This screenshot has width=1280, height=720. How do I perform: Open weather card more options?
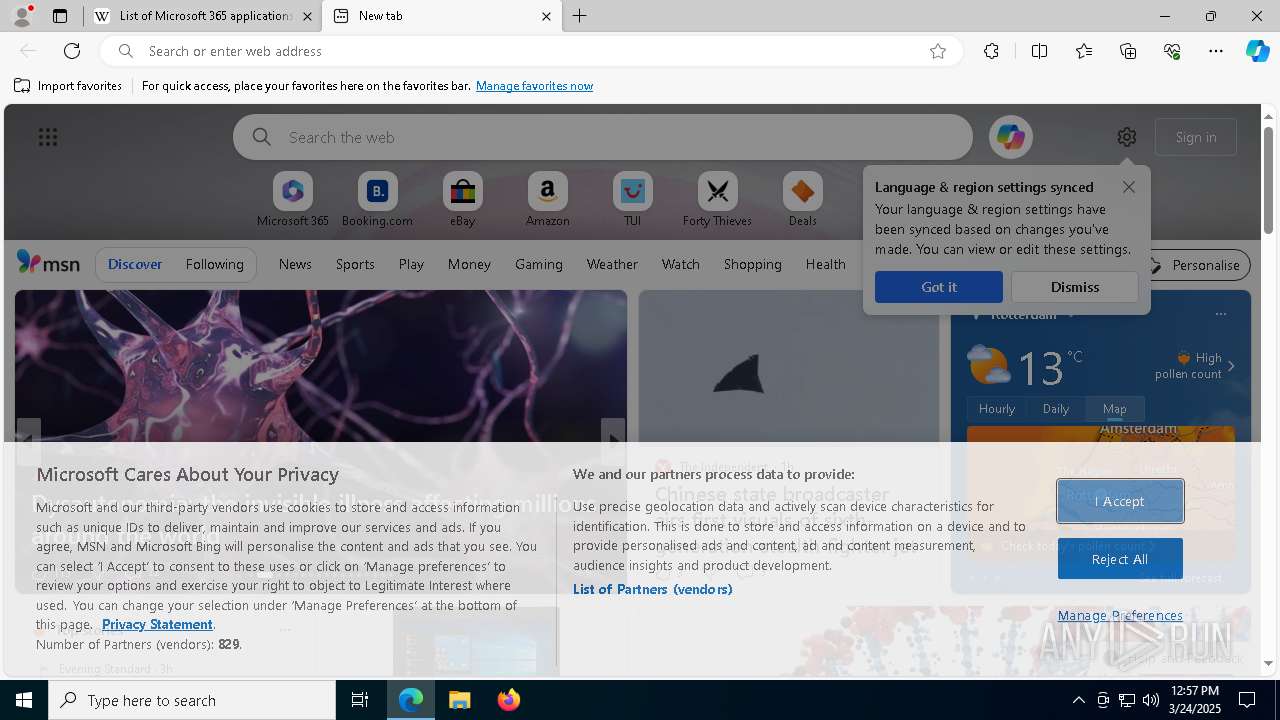1220,314
